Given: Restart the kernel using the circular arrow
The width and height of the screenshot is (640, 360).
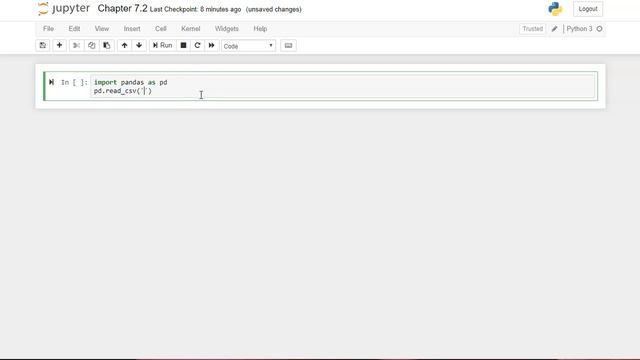Looking at the screenshot, I should point(198,45).
